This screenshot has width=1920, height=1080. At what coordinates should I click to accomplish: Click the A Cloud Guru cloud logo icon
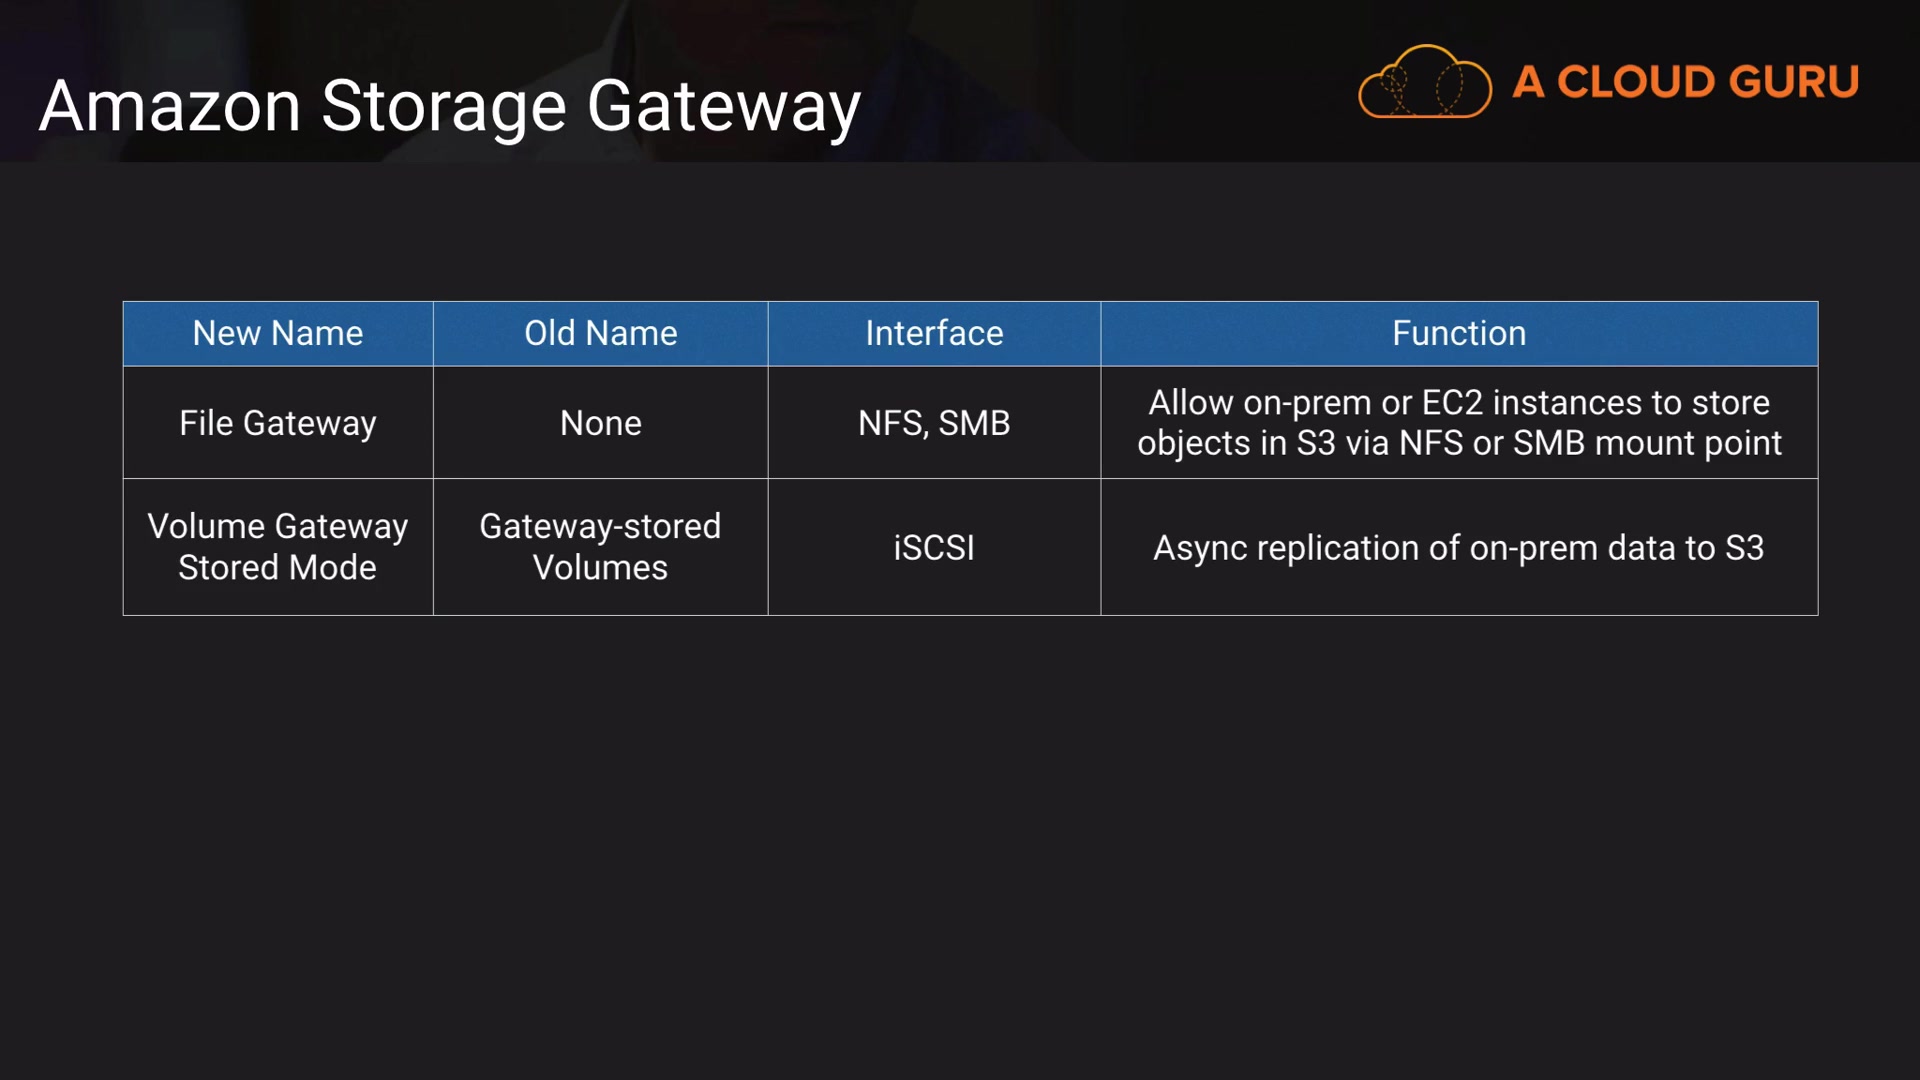point(1424,82)
